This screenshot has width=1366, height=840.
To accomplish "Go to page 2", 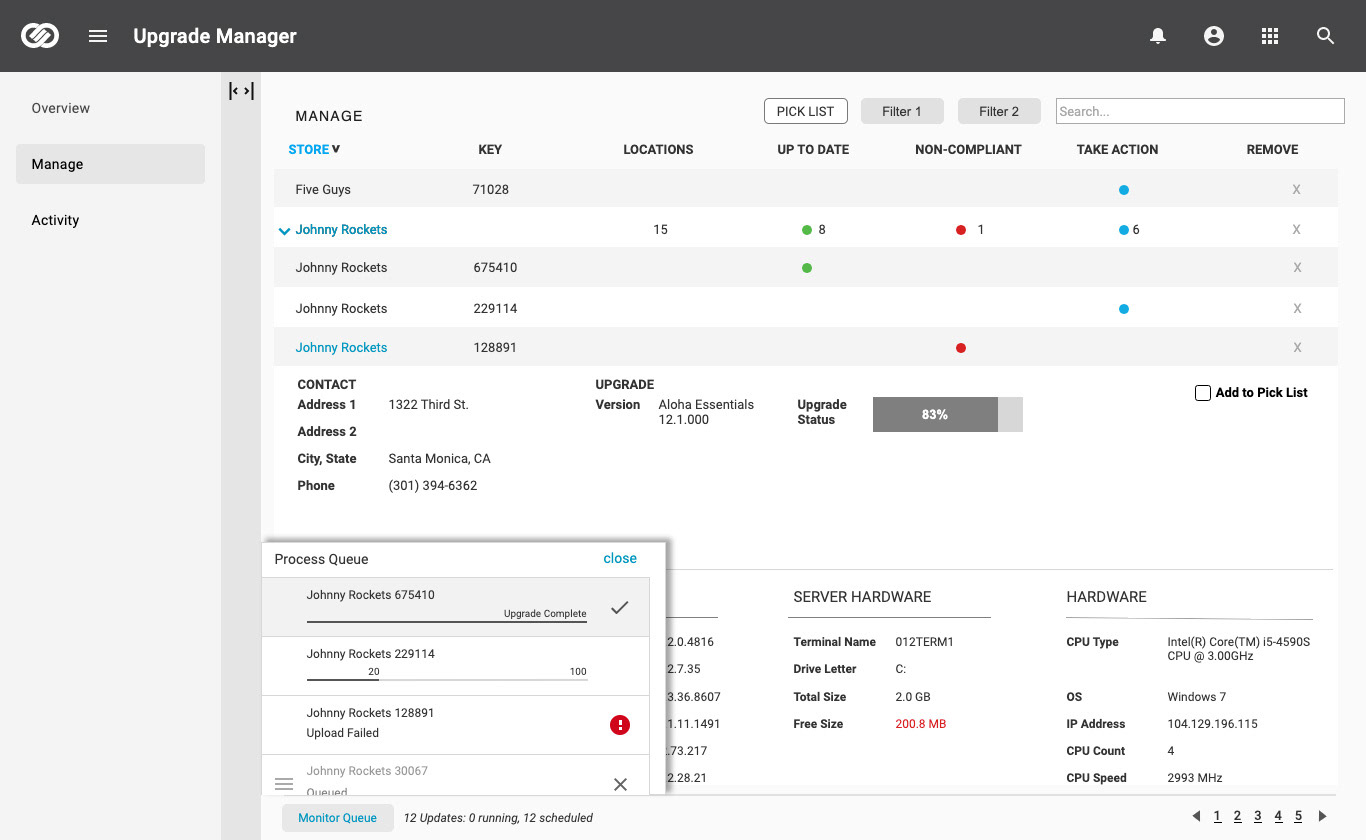I will point(1237,816).
